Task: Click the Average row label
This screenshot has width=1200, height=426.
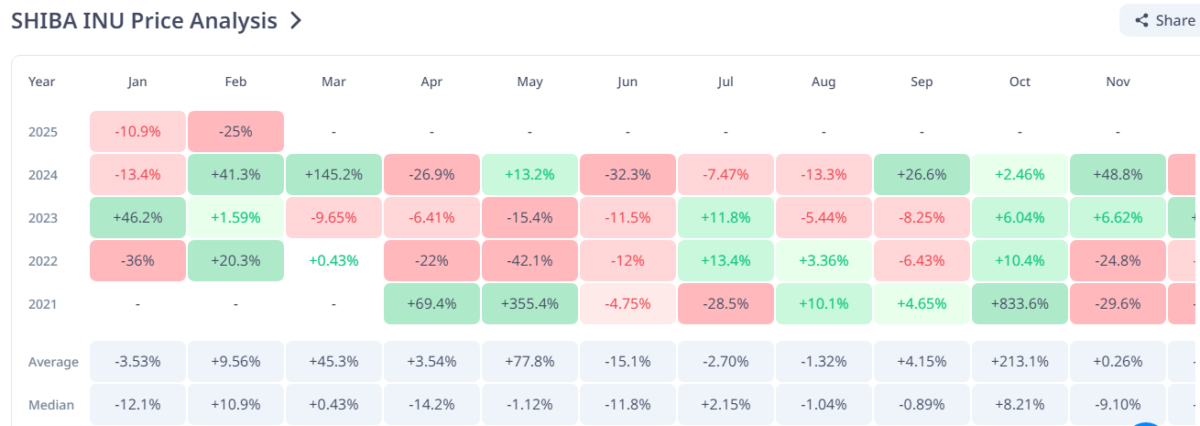Action: click(x=51, y=361)
